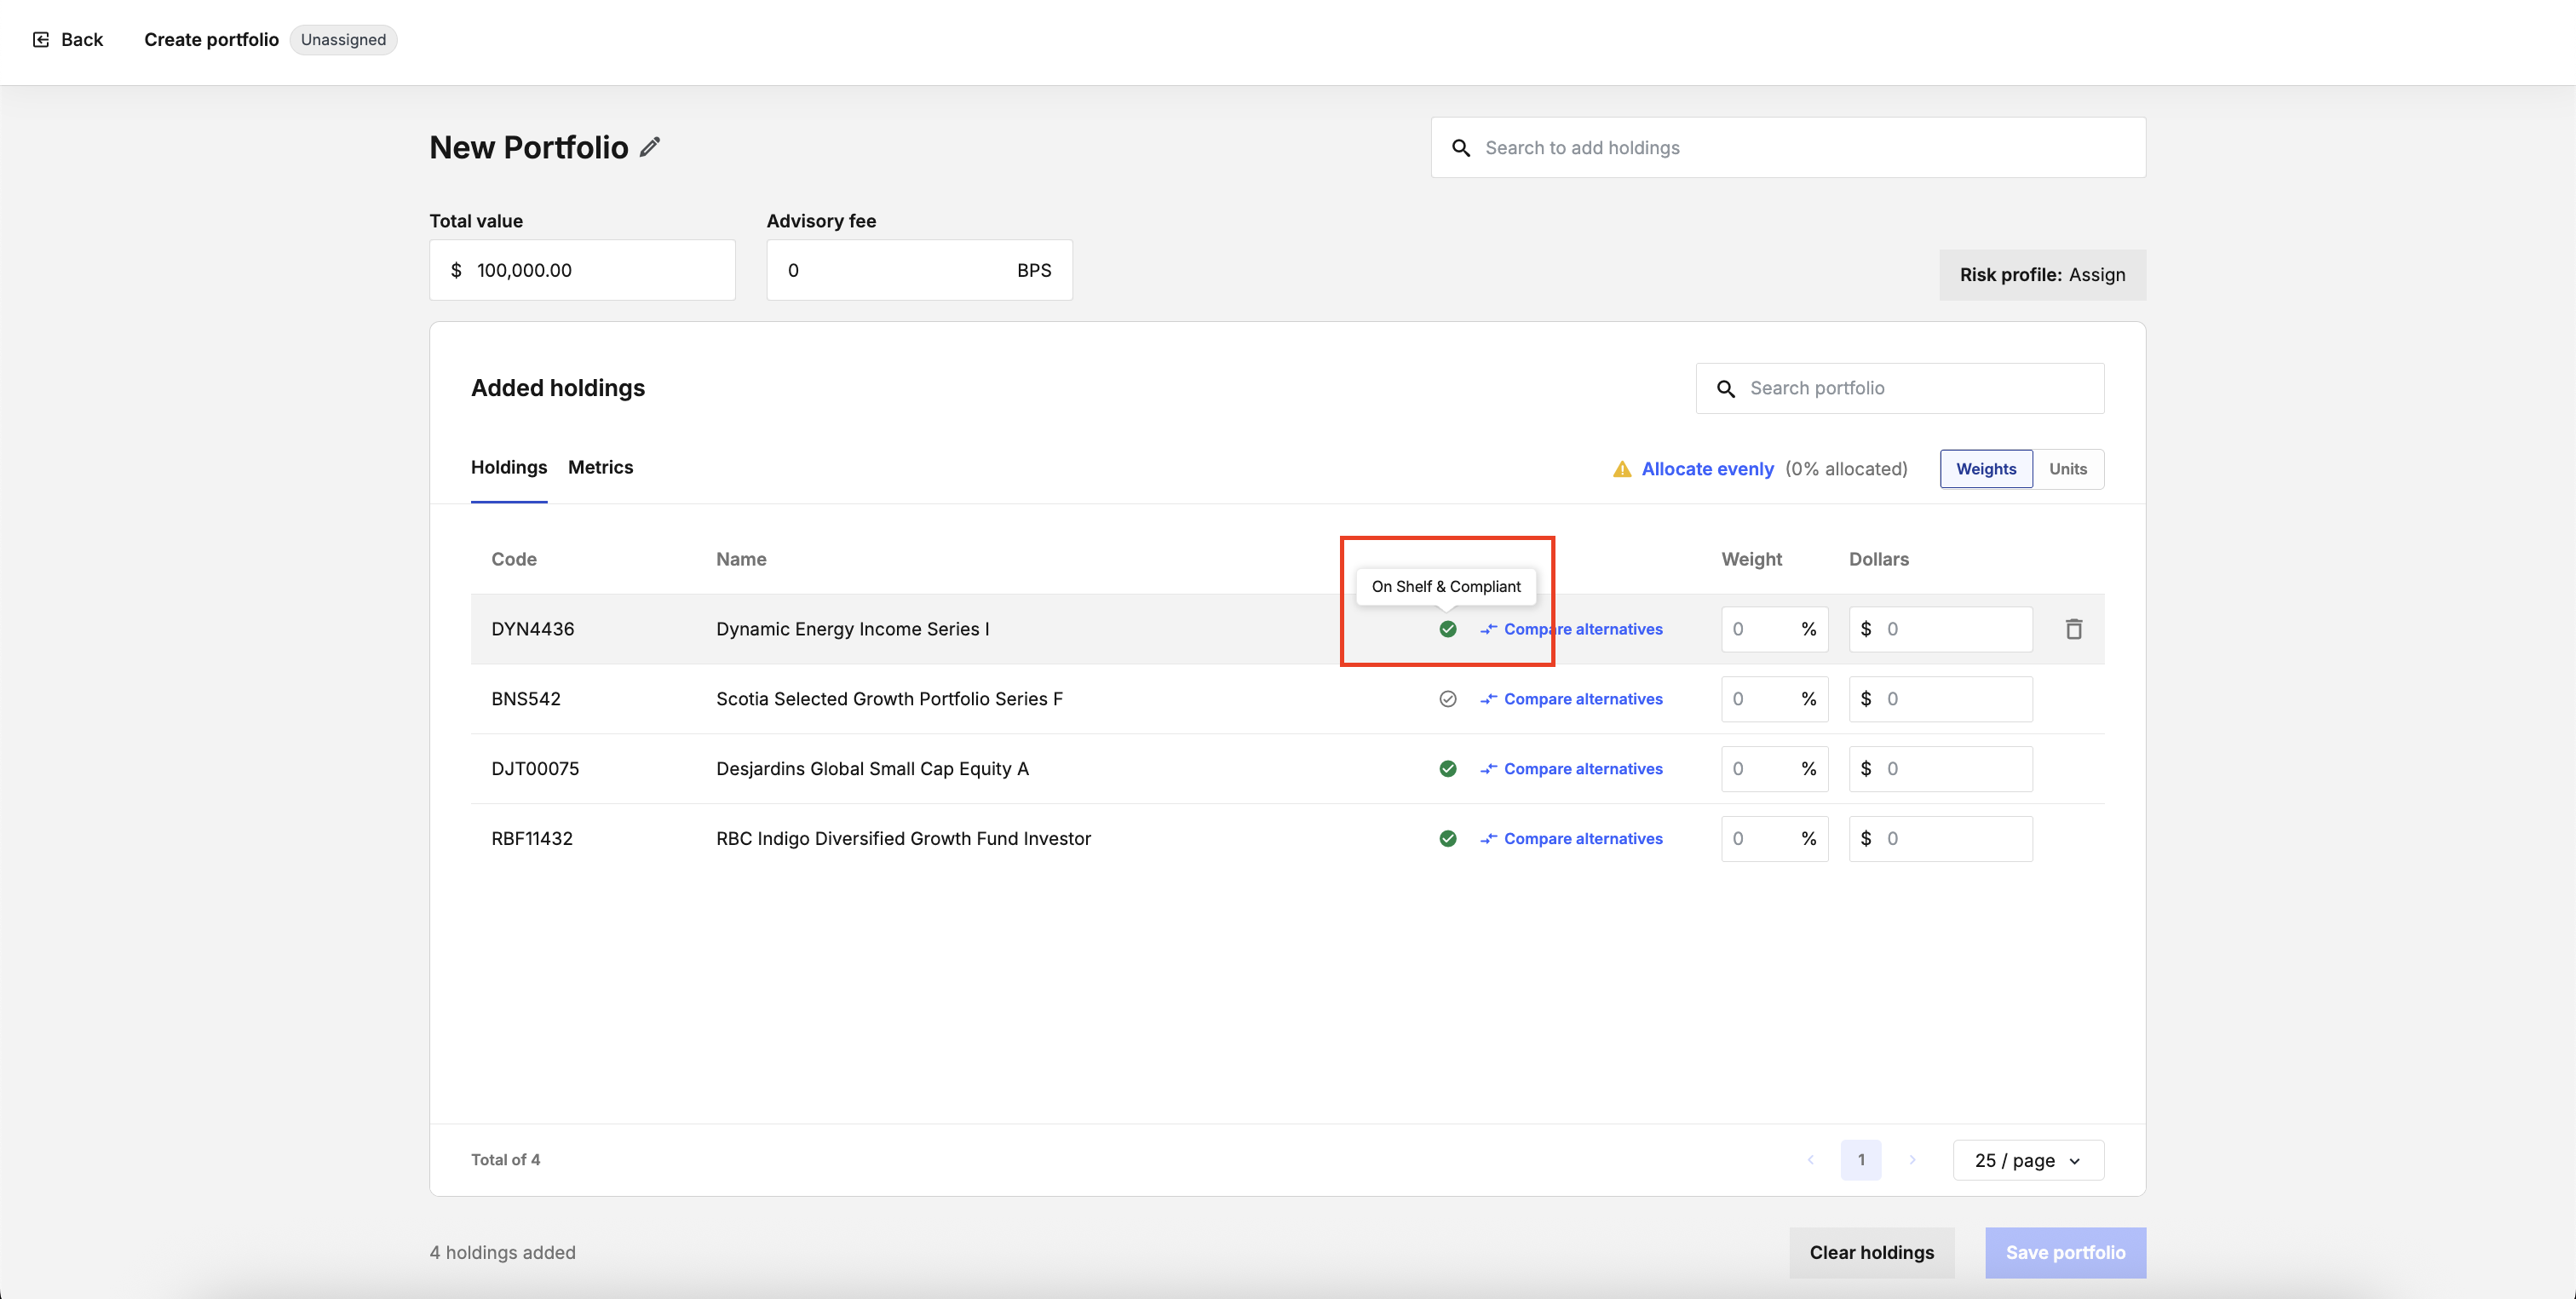Click the Unassigned status badge

tap(343, 40)
